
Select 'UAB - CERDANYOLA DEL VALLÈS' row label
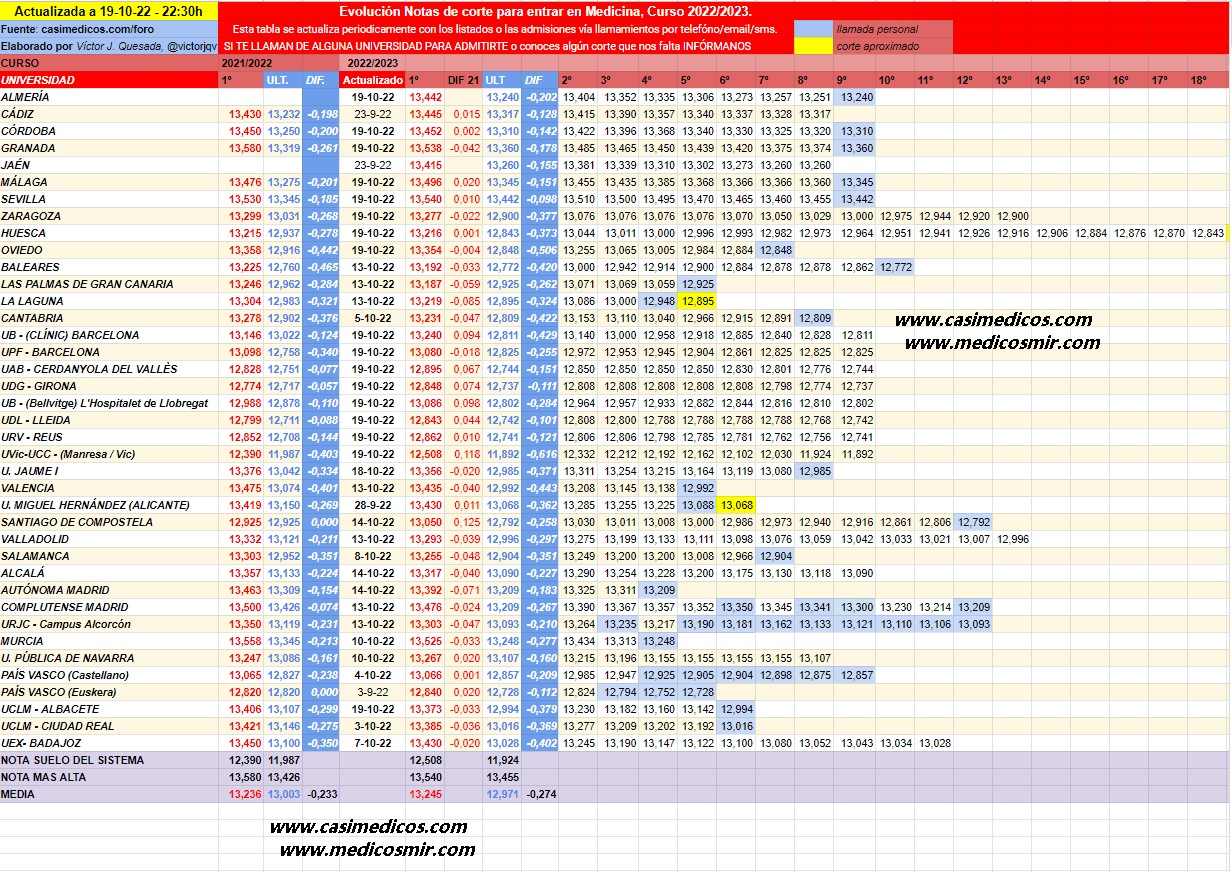click(109, 369)
